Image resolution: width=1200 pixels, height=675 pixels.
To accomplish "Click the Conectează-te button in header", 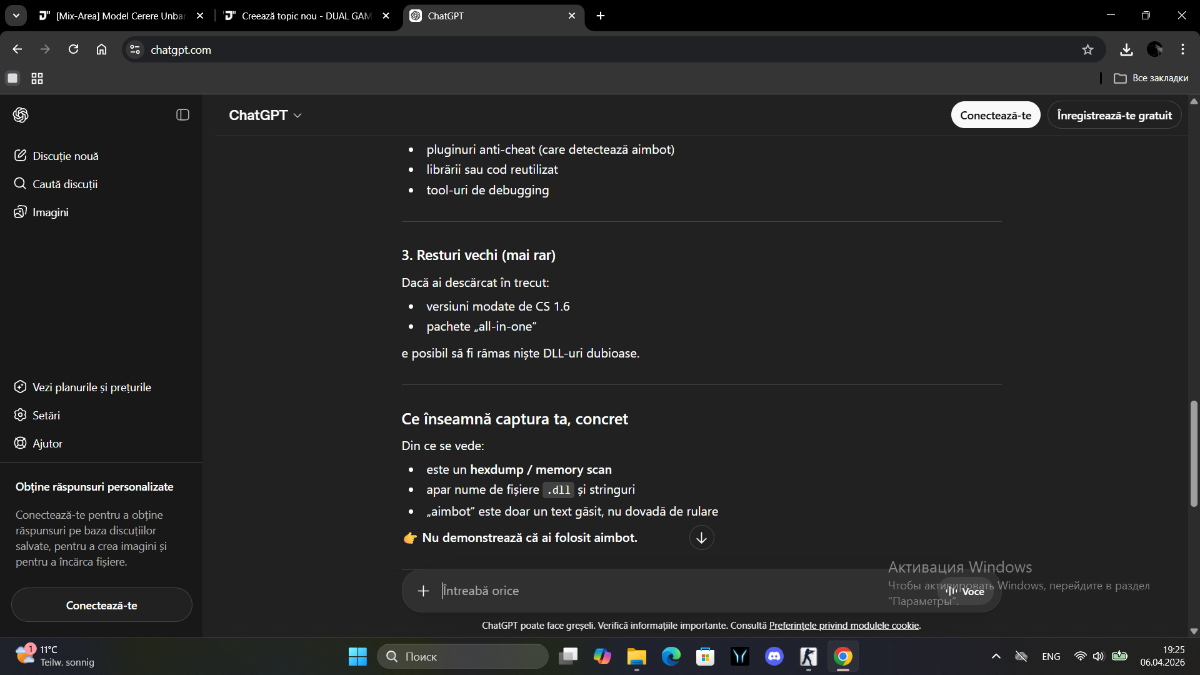I will [x=995, y=115].
